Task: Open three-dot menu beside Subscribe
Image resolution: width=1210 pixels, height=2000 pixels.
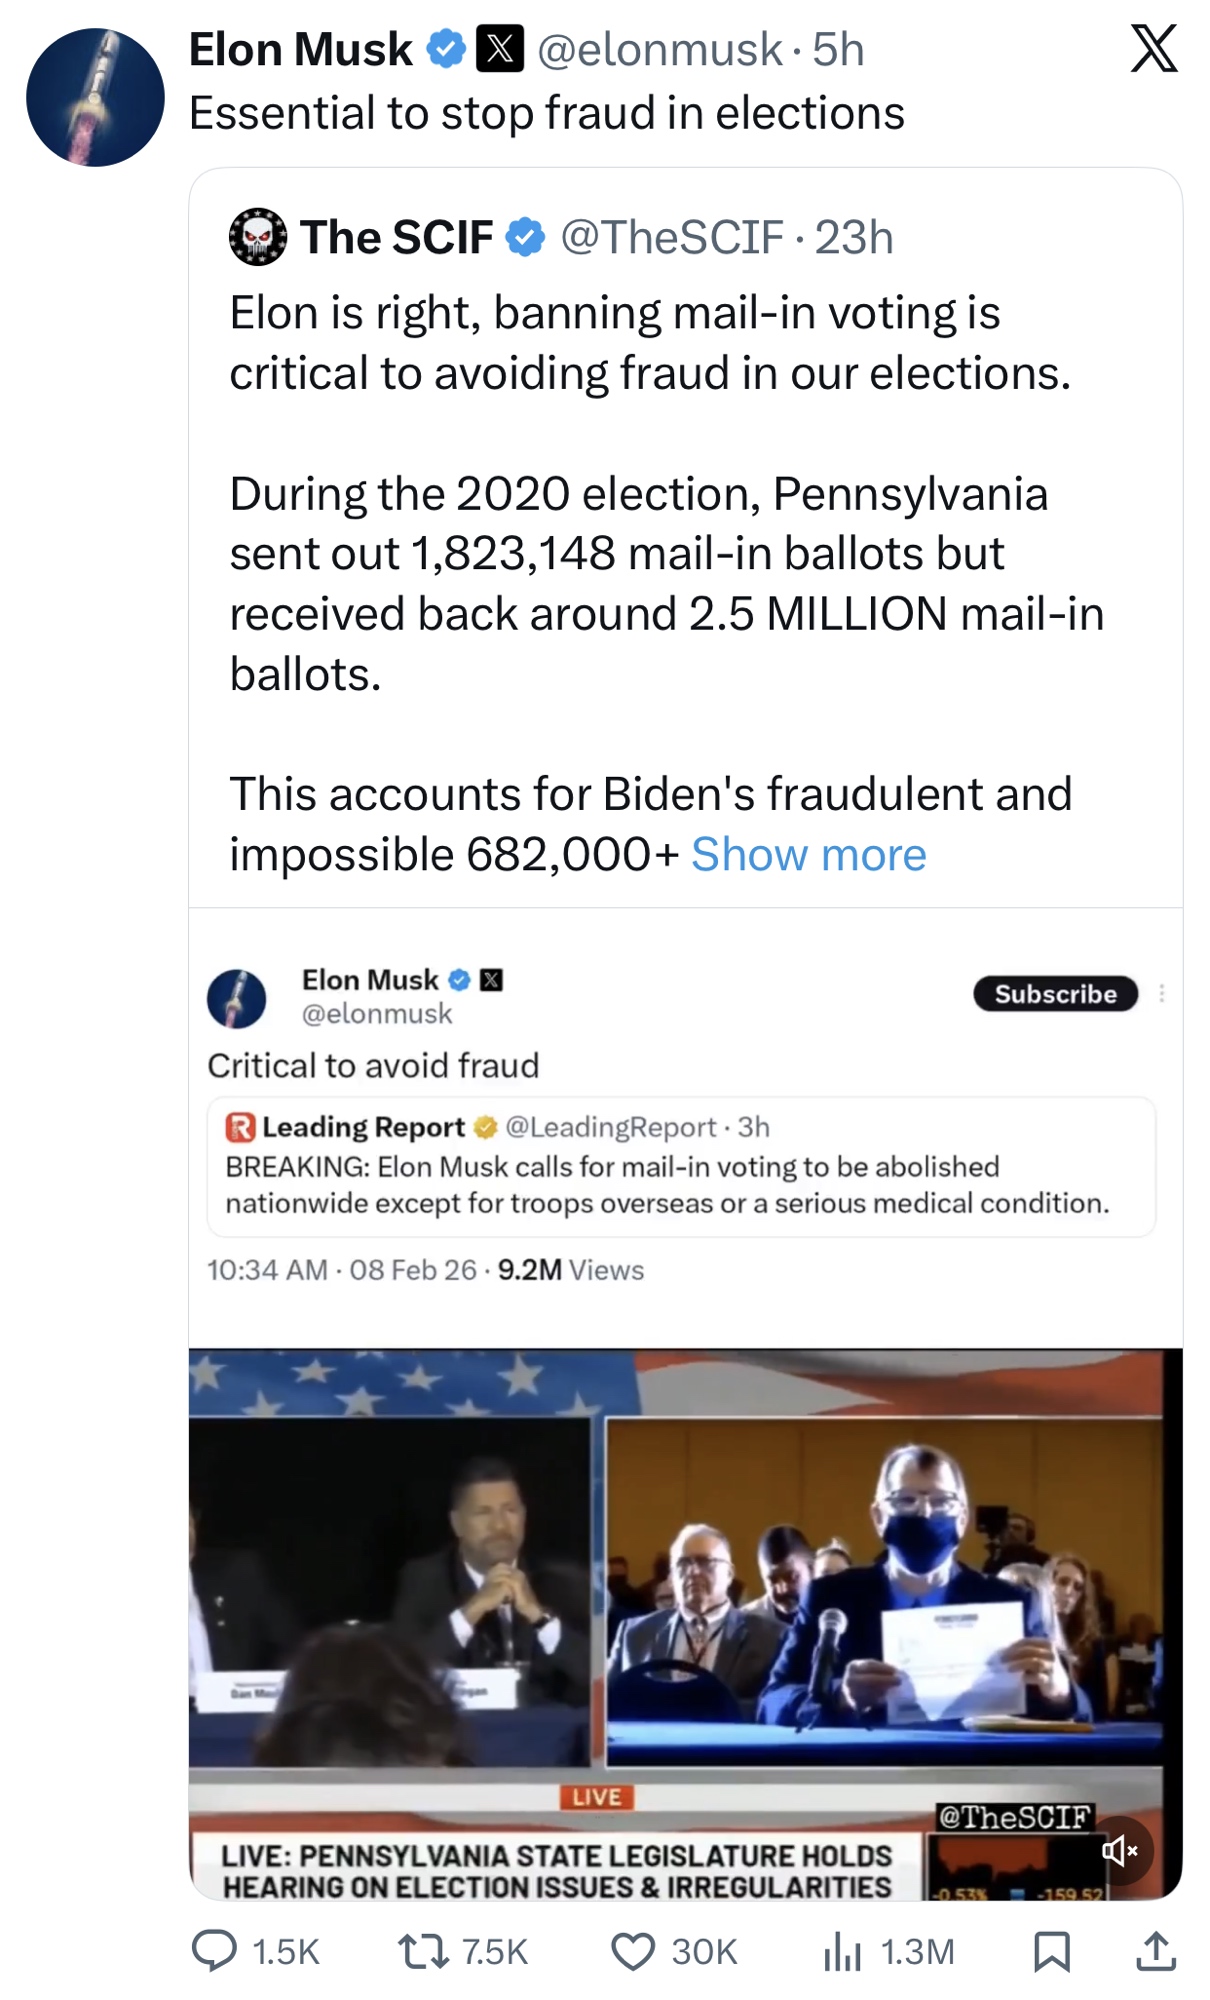Action: coord(1162,993)
